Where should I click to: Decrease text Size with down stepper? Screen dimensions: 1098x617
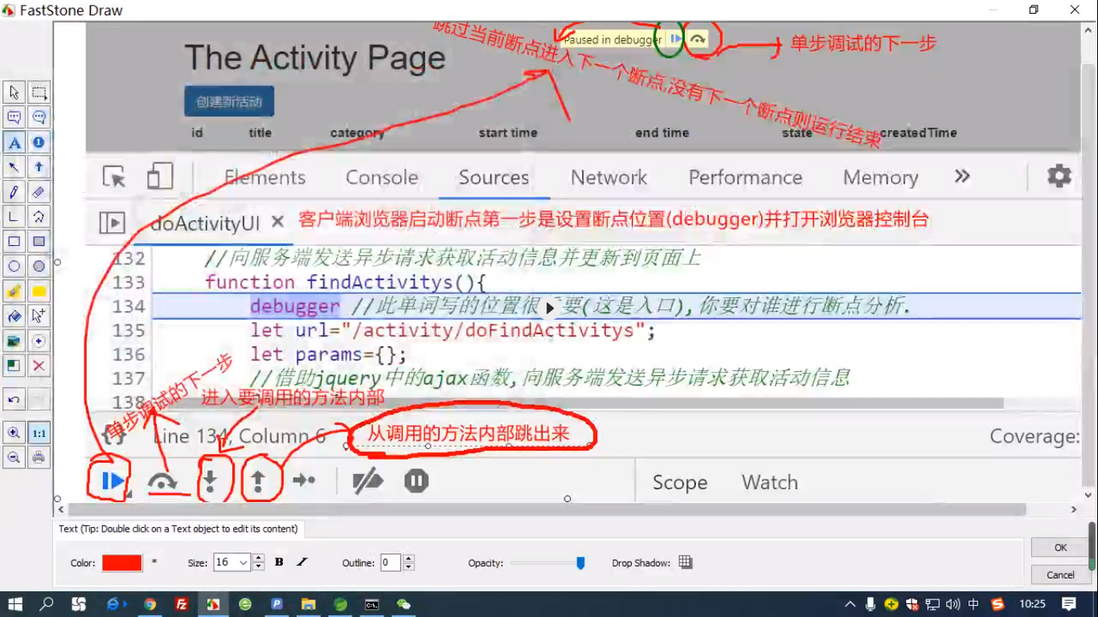pos(258,567)
